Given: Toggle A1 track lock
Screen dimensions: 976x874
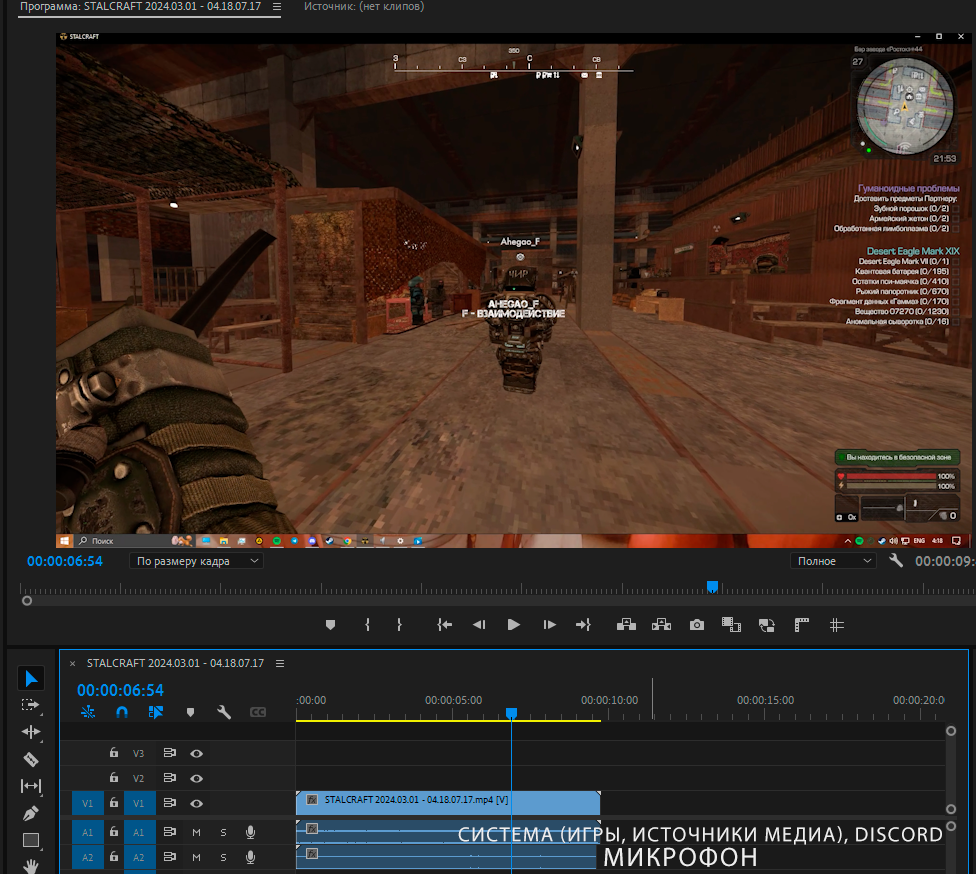Looking at the screenshot, I should click(x=114, y=832).
